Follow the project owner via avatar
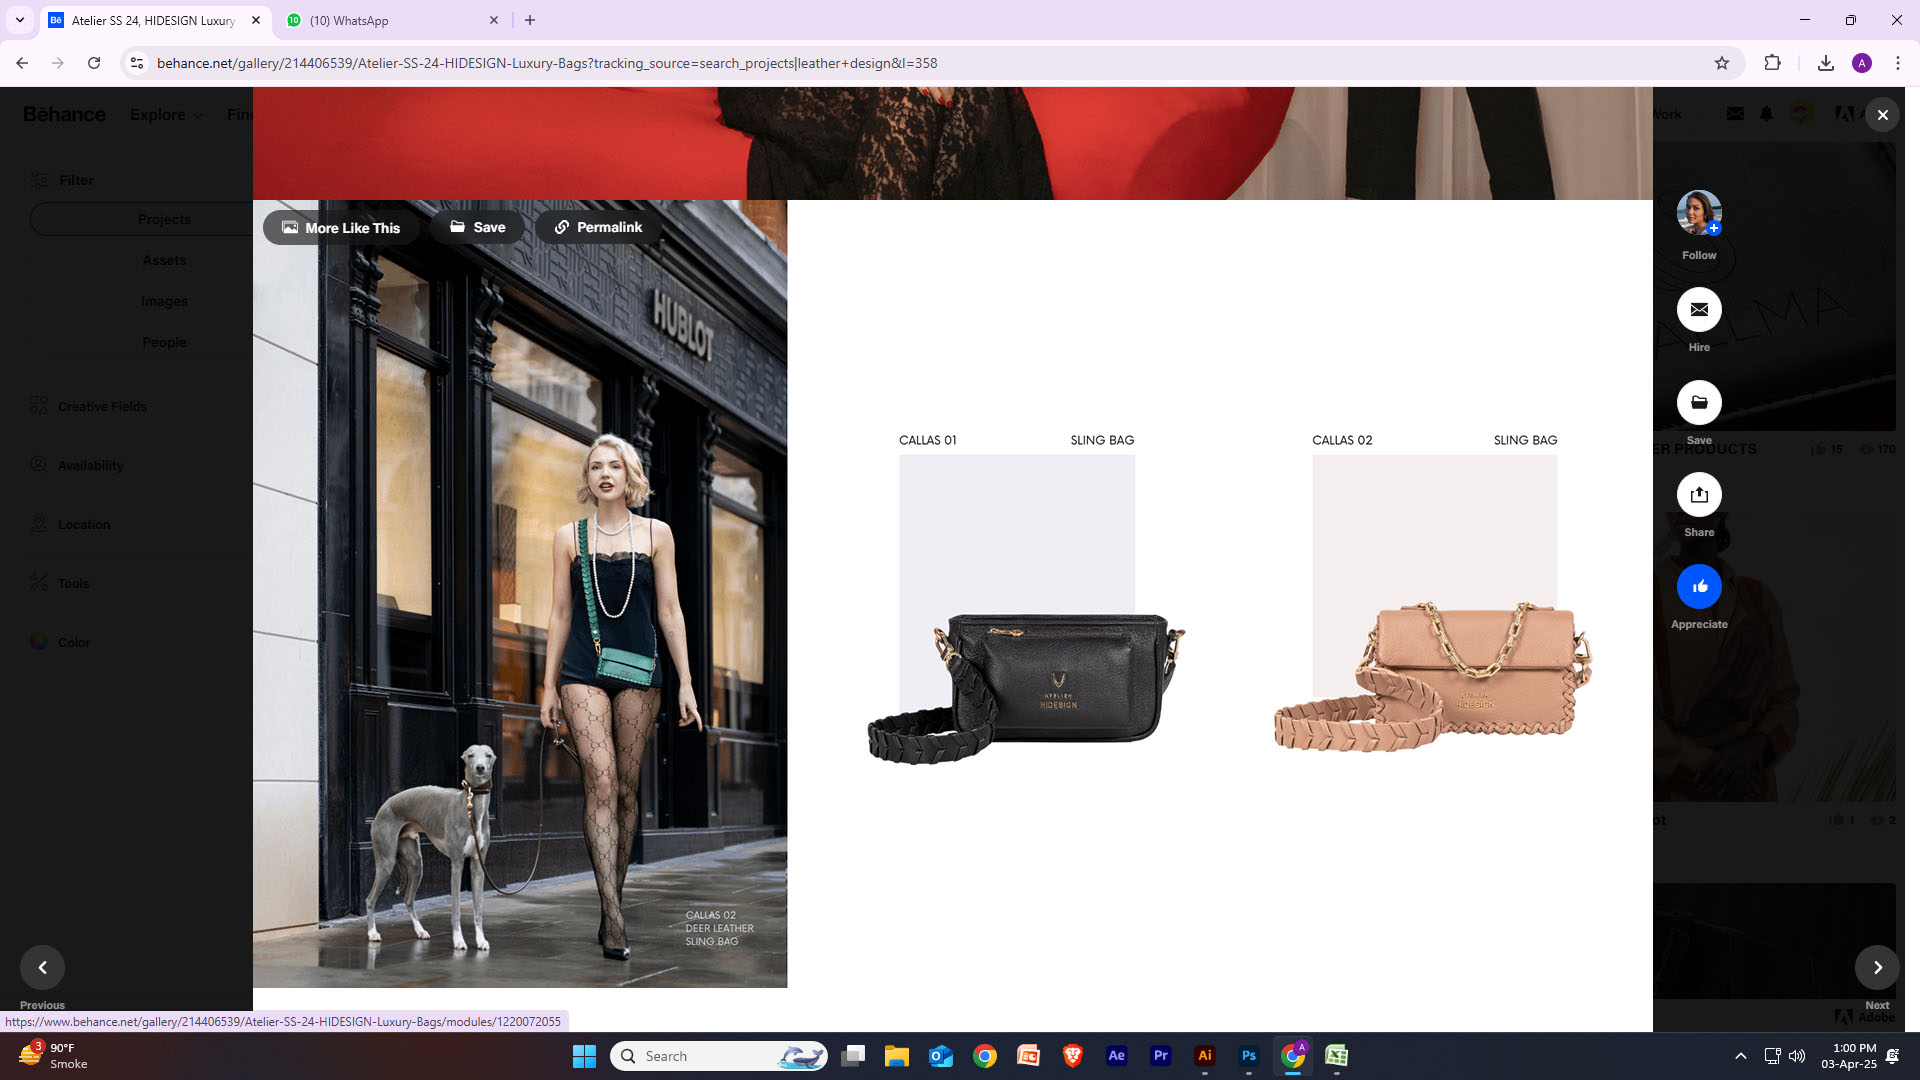The image size is (1920, 1080). [1699, 212]
